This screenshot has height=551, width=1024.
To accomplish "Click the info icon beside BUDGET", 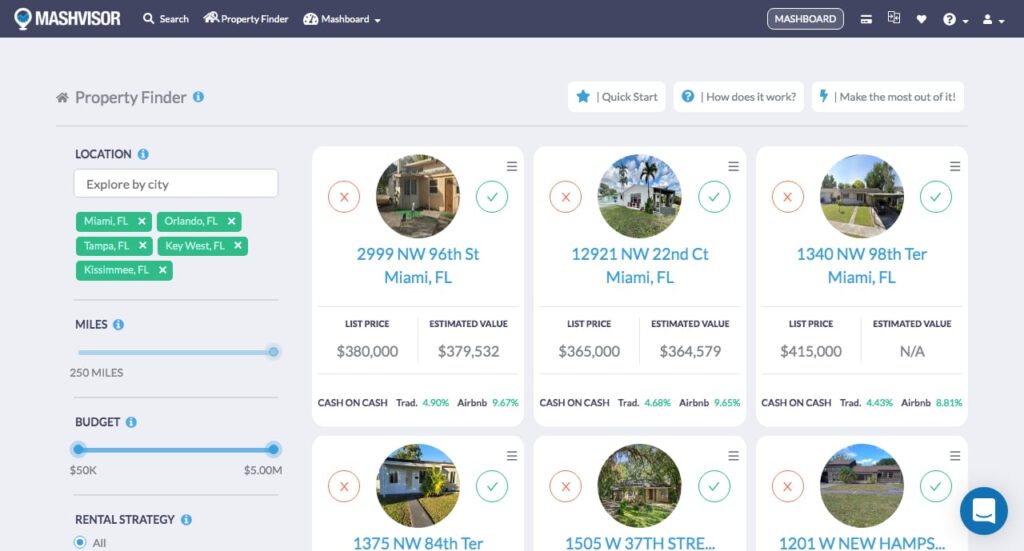I will click(x=131, y=422).
